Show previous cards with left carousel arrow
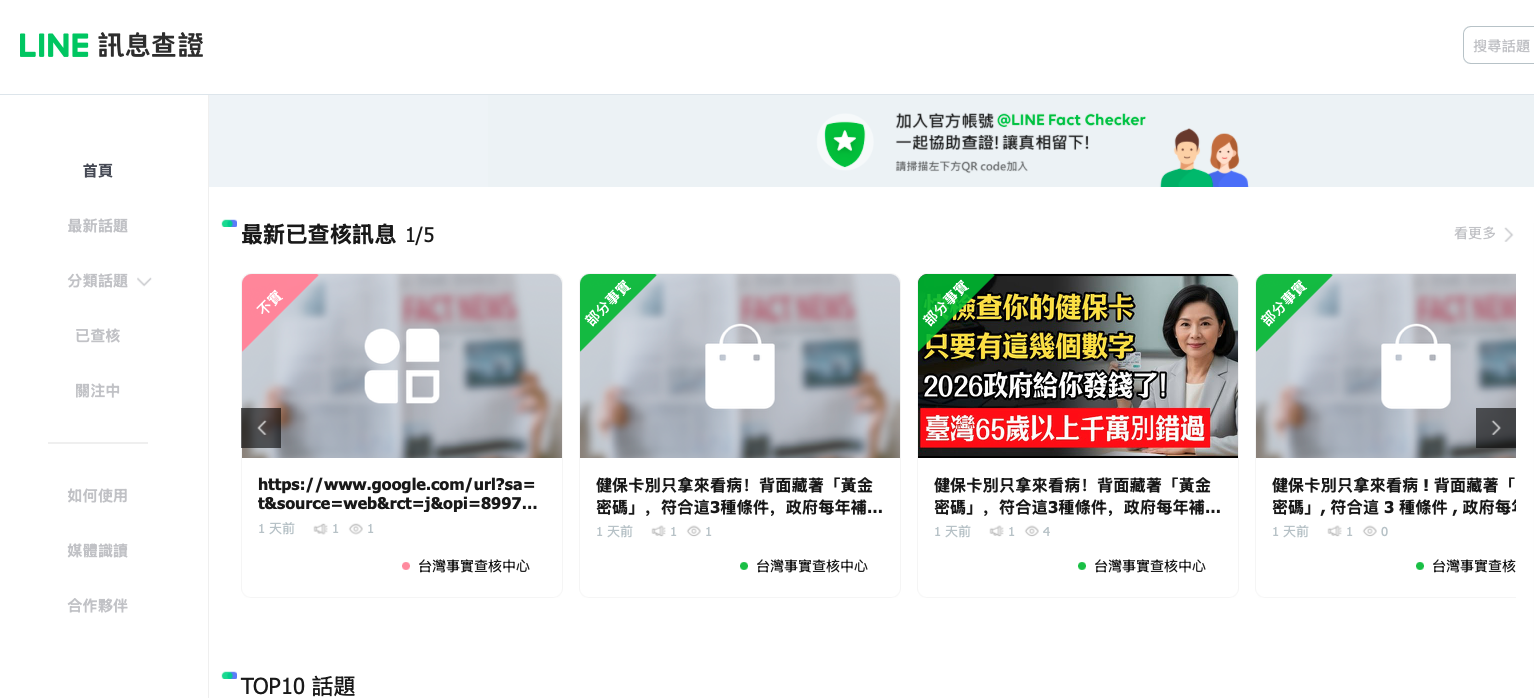Viewport: 1534px width, 698px height. click(261, 428)
